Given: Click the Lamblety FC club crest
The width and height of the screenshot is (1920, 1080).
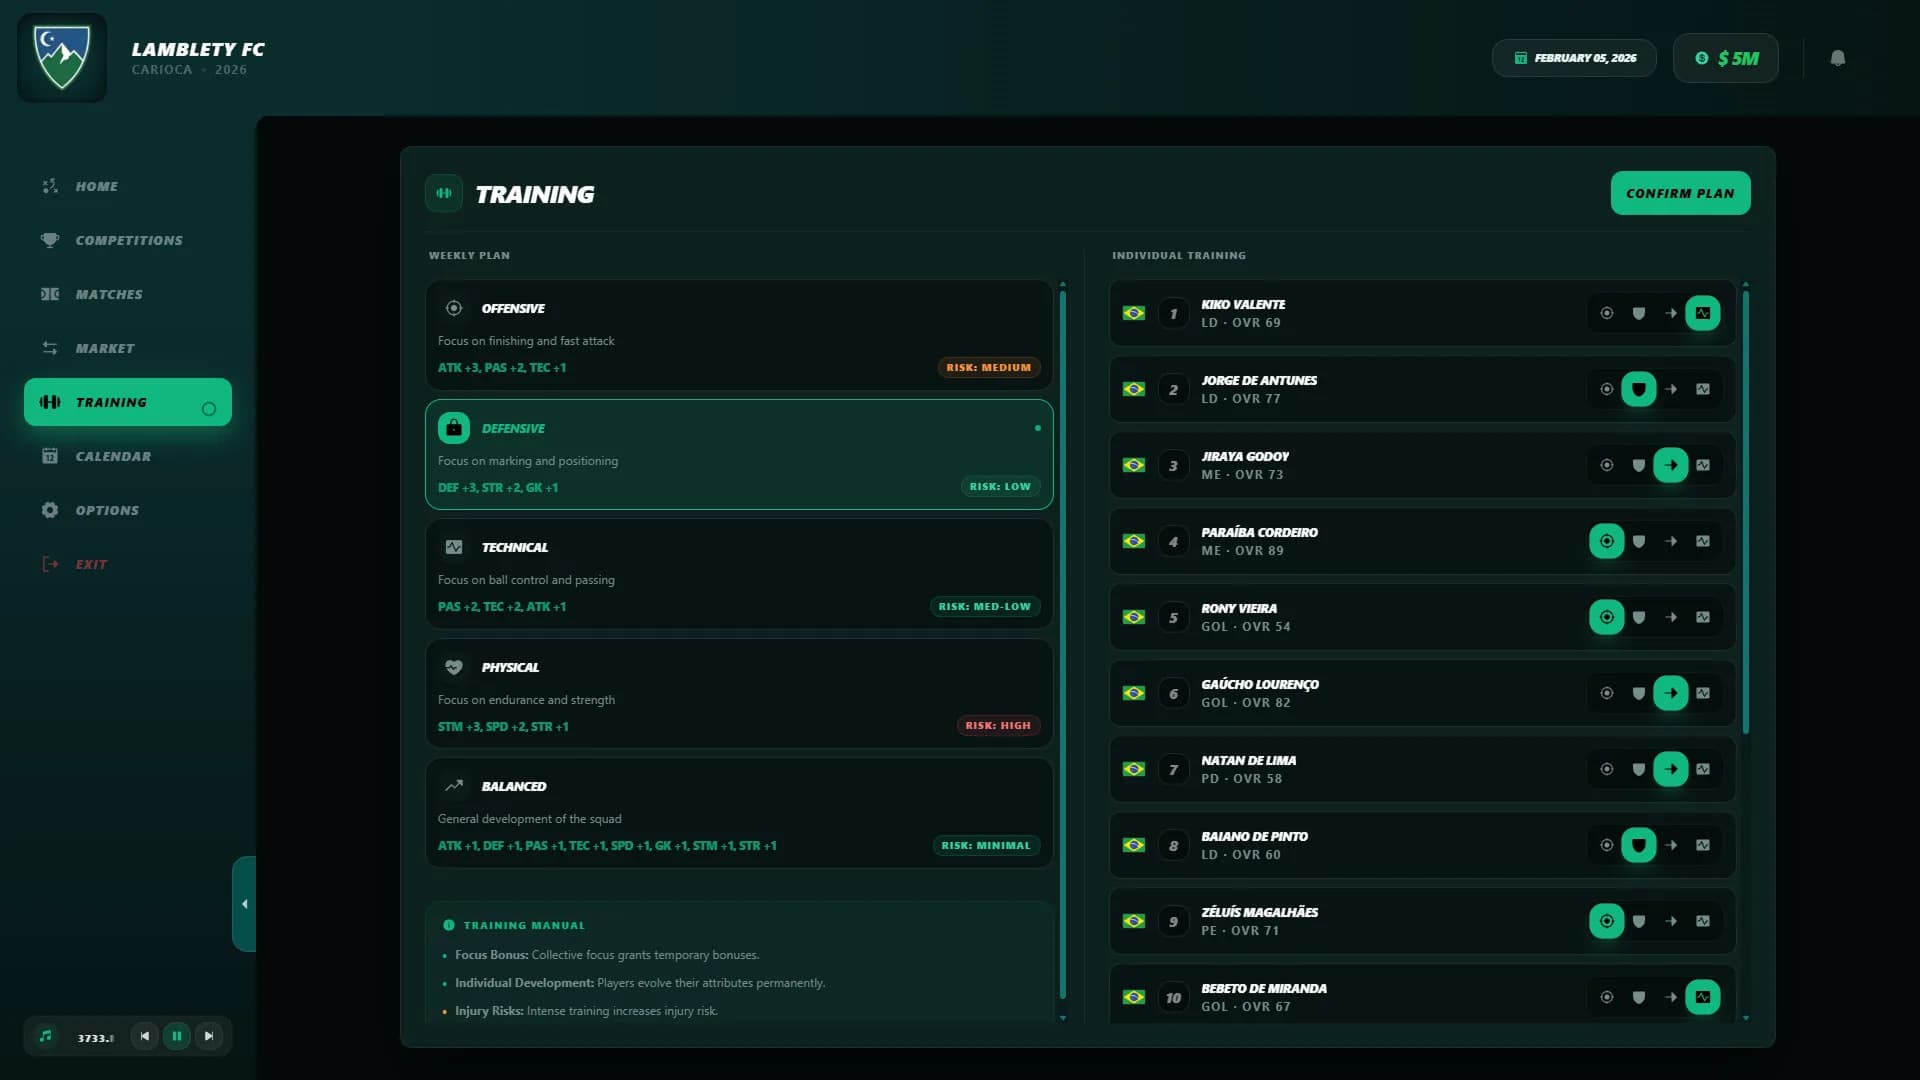Looking at the screenshot, I should pos(62,58).
